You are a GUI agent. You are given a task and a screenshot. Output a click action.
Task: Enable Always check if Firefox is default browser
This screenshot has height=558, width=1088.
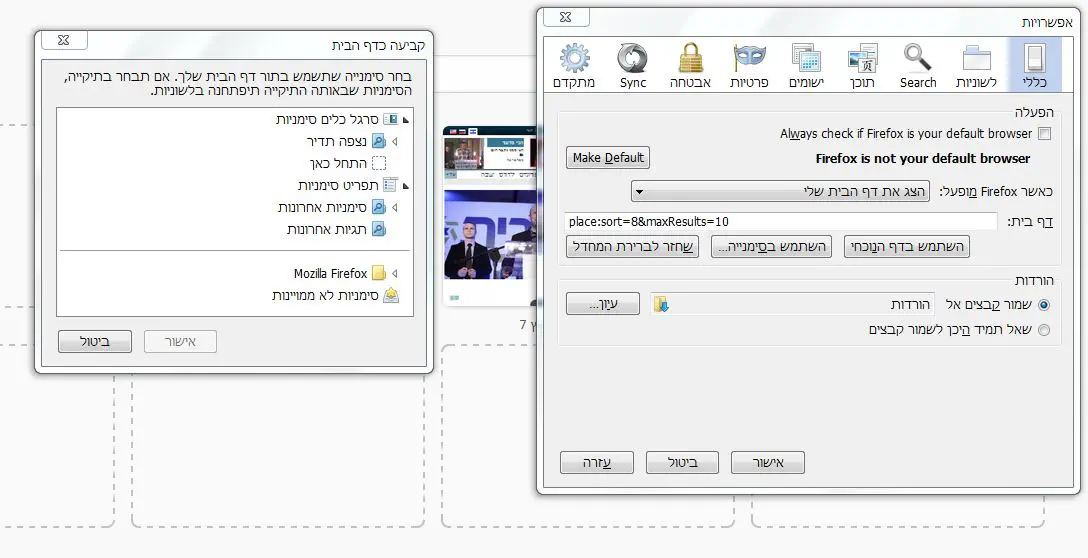[1044, 134]
